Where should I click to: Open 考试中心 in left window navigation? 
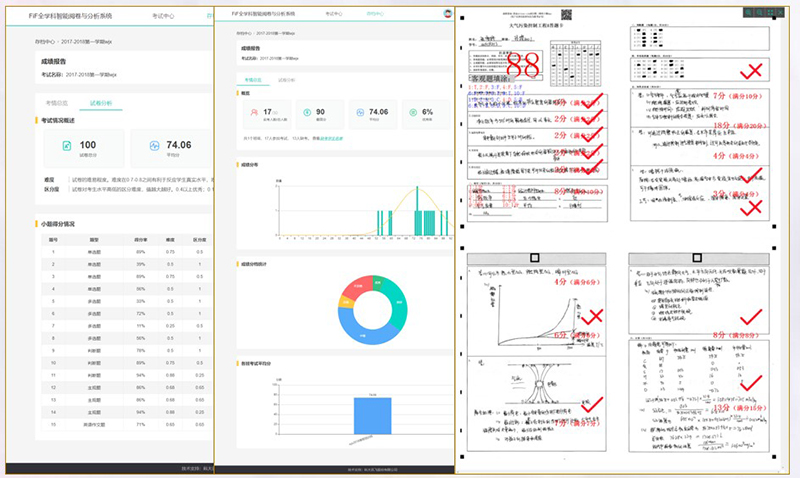coord(163,16)
